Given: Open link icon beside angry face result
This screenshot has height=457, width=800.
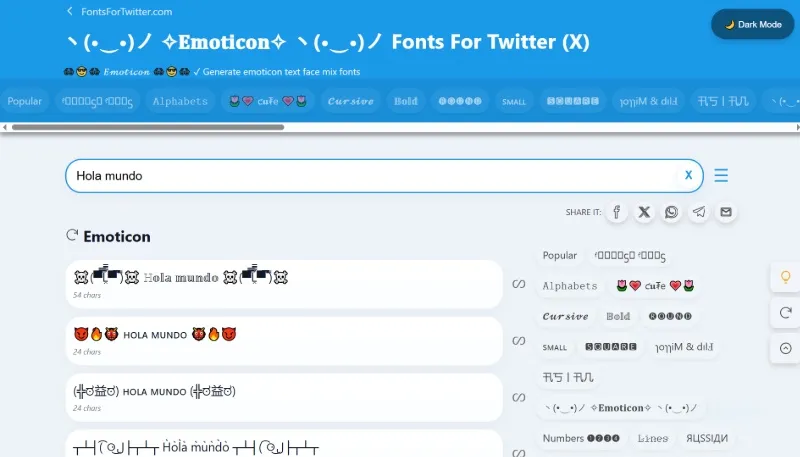Looking at the screenshot, I should click(519, 397).
